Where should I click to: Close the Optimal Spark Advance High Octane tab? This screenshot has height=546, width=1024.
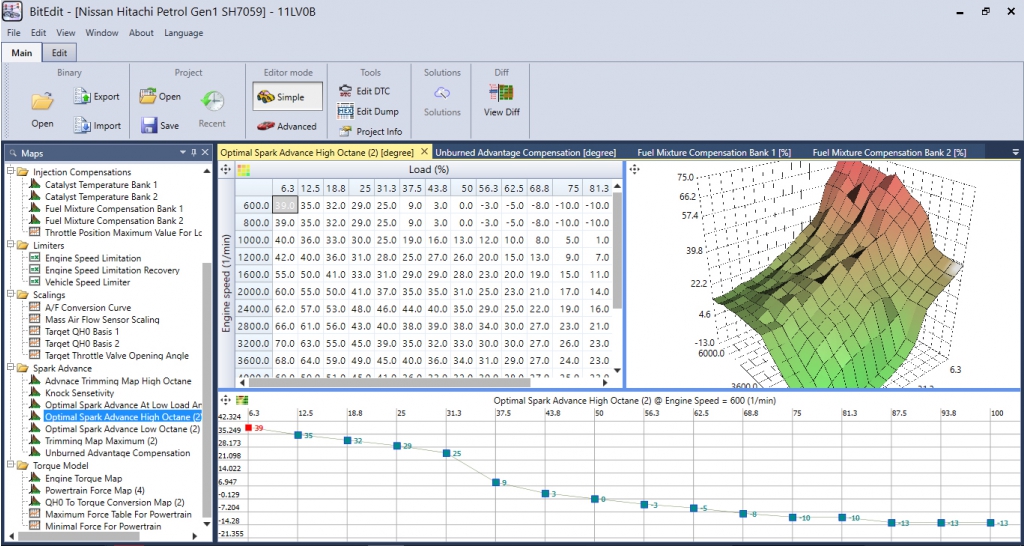click(x=424, y=152)
